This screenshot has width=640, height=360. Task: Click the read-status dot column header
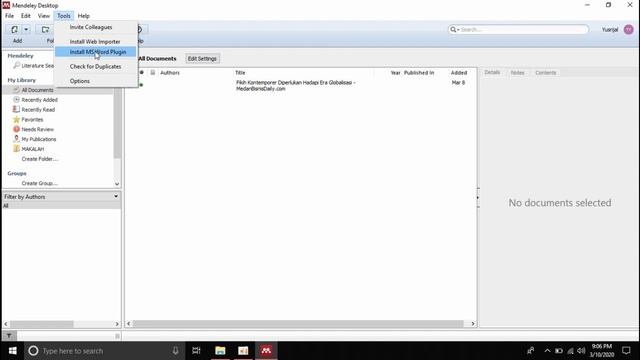tap(142, 73)
